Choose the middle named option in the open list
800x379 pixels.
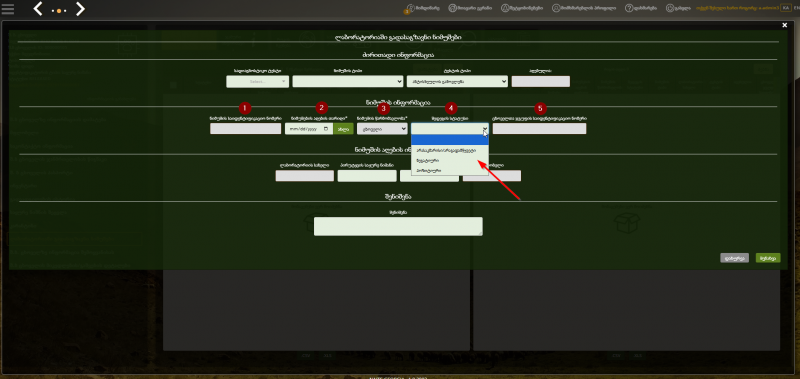[450, 160]
